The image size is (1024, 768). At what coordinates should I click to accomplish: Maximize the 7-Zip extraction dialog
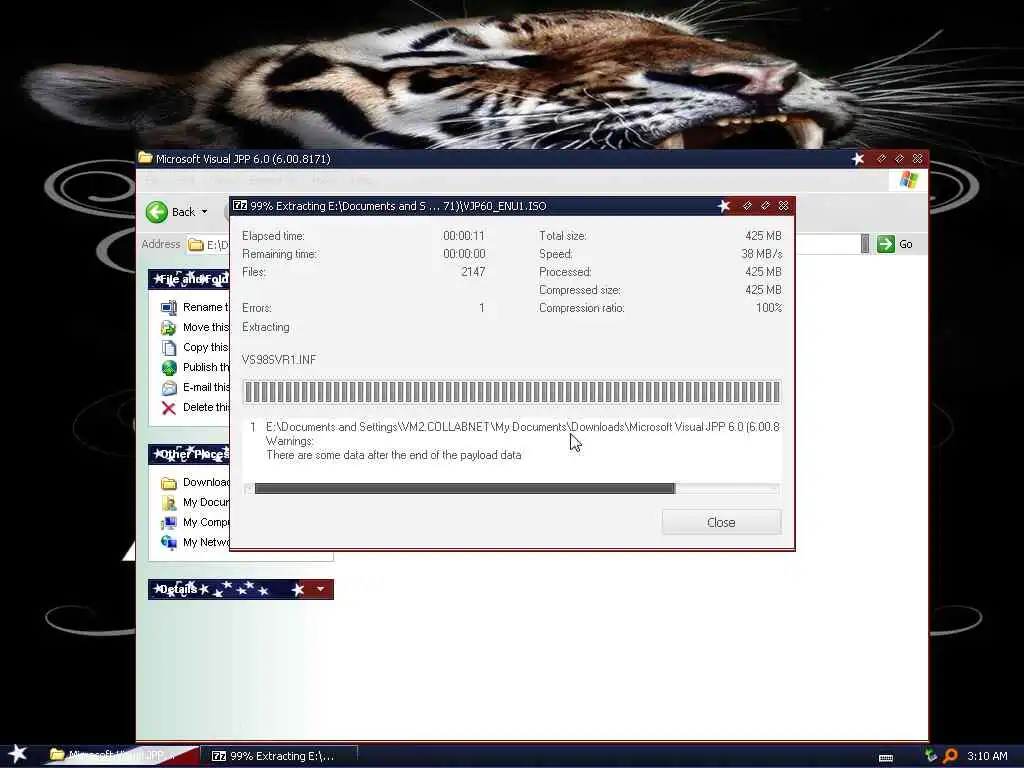[765, 206]
